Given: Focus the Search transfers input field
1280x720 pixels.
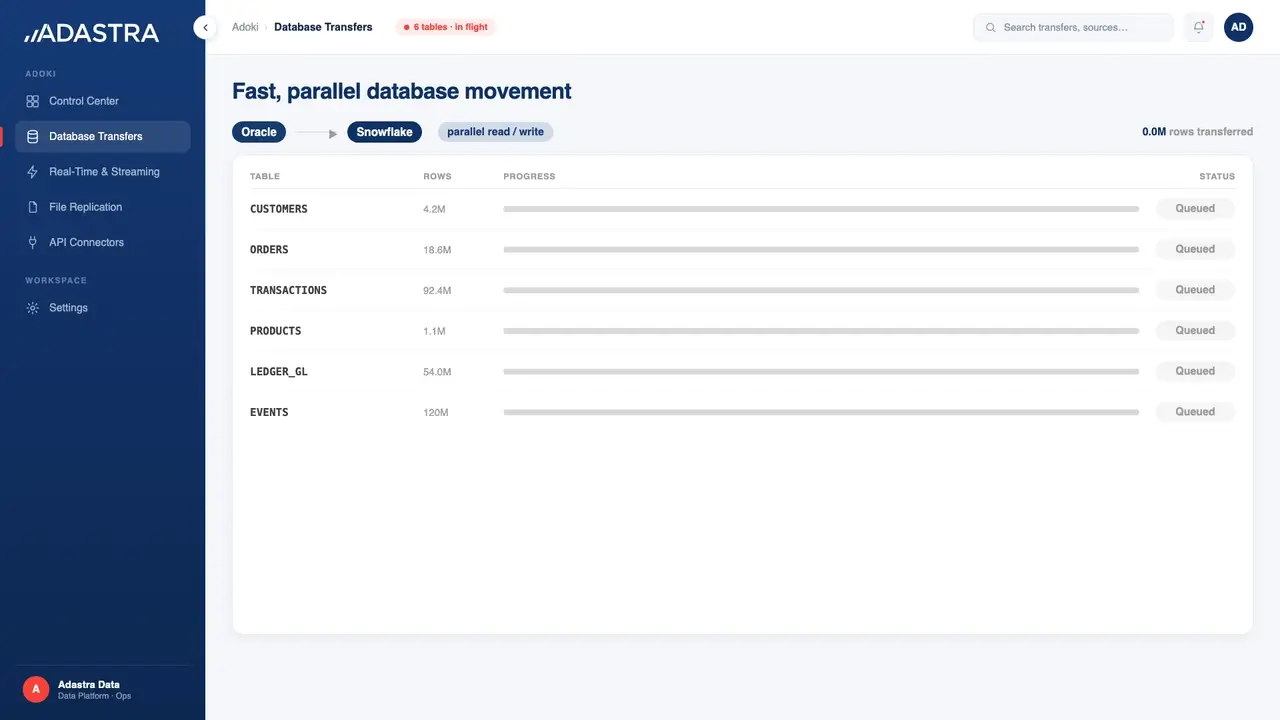Looking at the screenshot, I should [x=1073, y=27].
